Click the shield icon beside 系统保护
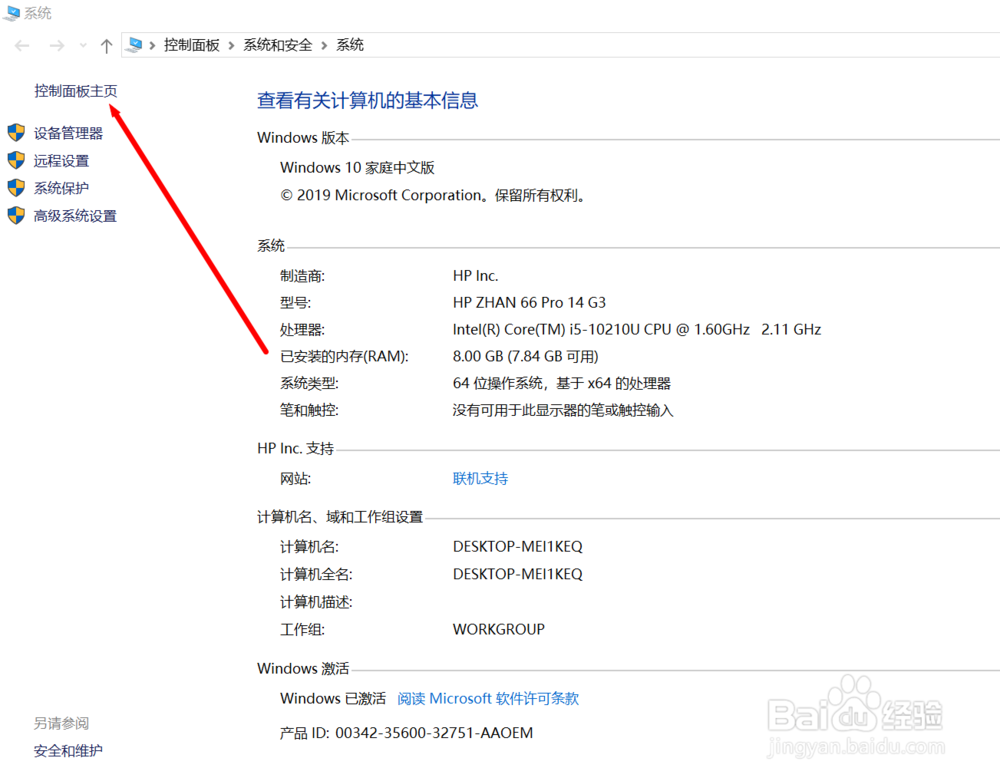This screenshot has width=1000, height=781. 17,187
